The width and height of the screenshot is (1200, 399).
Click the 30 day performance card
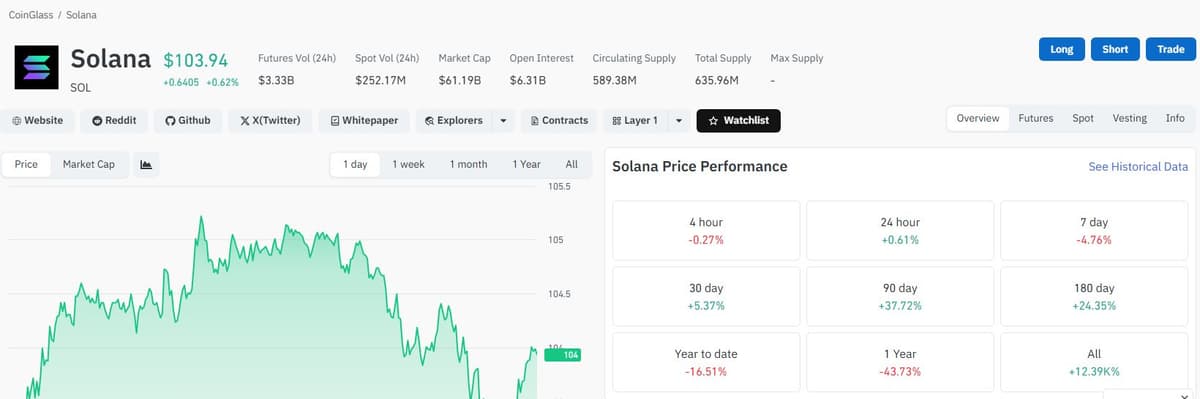click(x=706, y=296)
